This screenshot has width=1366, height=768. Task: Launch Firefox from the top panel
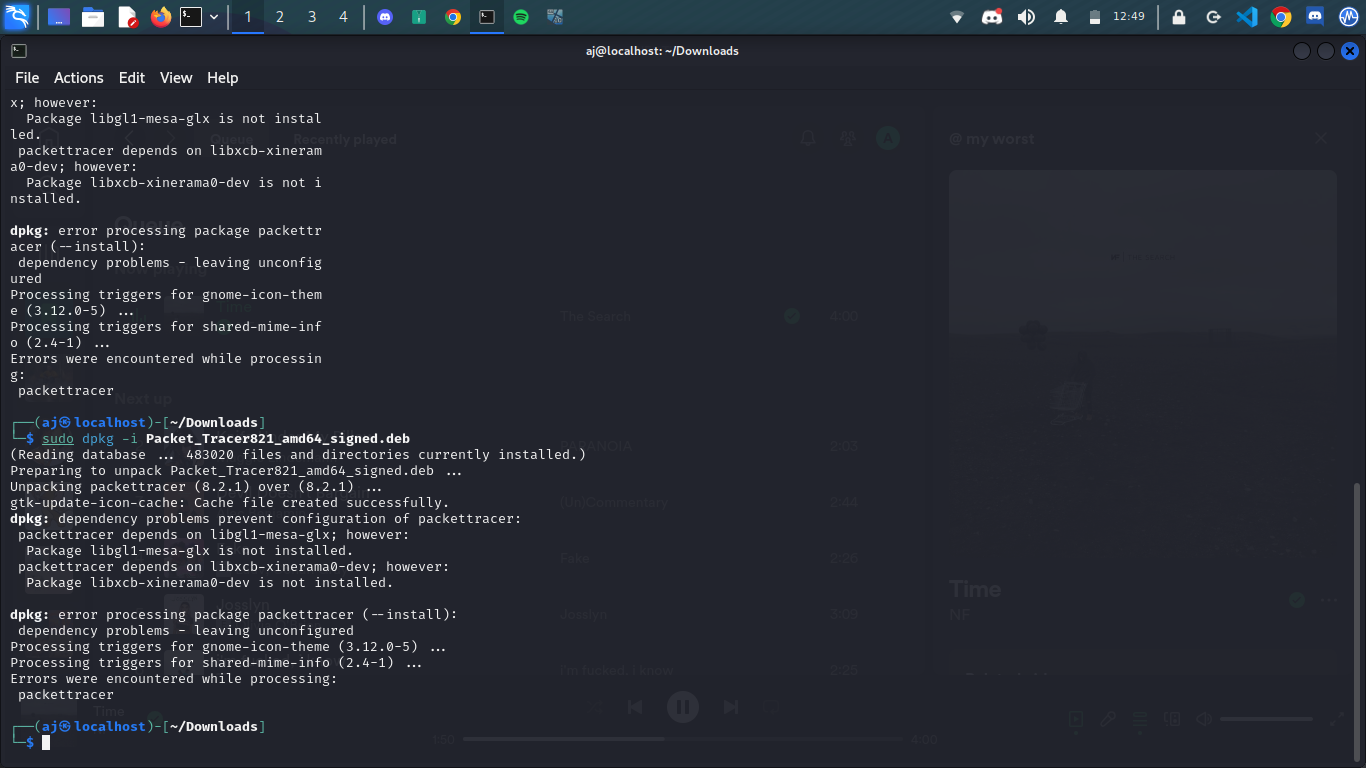(160, 17)
